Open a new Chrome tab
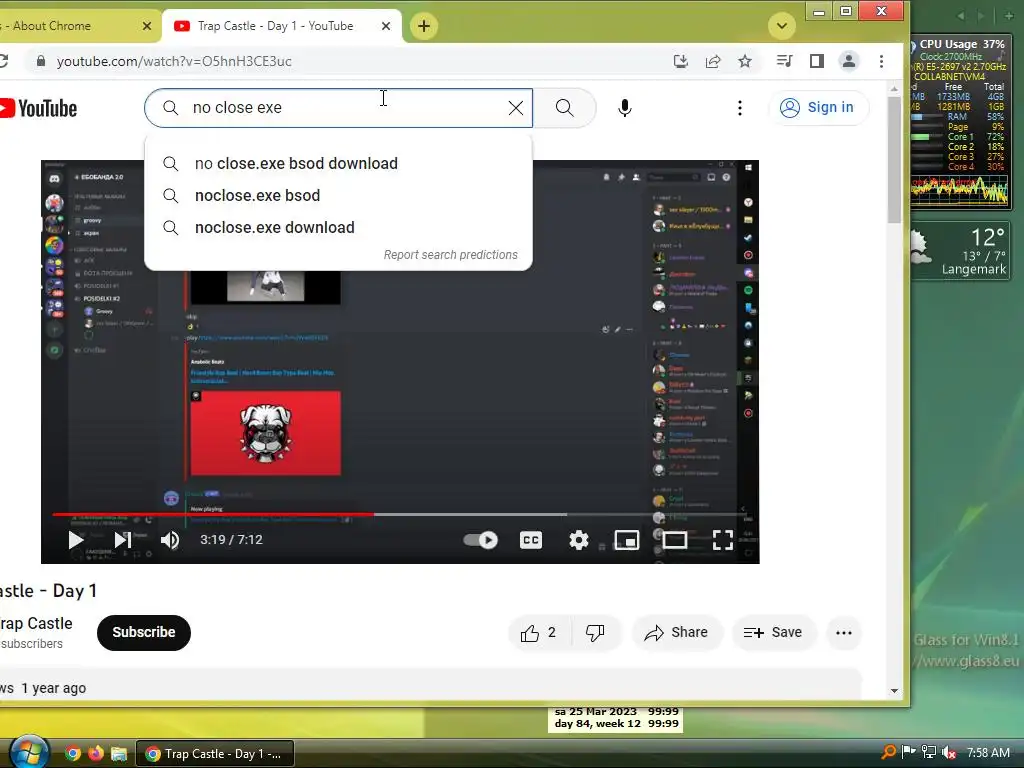This screenshot has height=768, width=1024. click(x=424, y=26)
